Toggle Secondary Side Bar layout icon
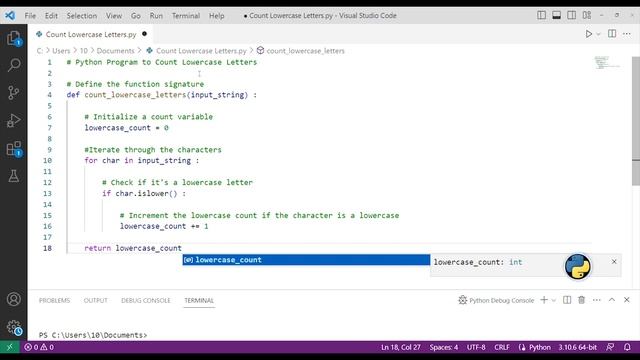640x360 pixels. (571, 16)
